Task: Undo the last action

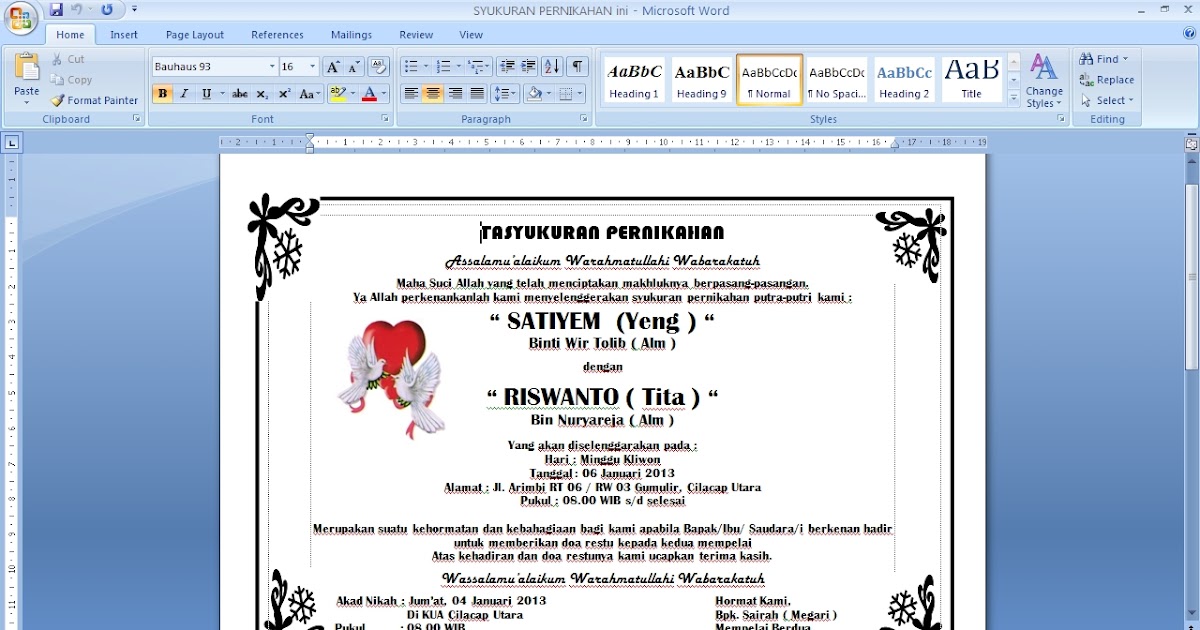Action: coord(76,10)
